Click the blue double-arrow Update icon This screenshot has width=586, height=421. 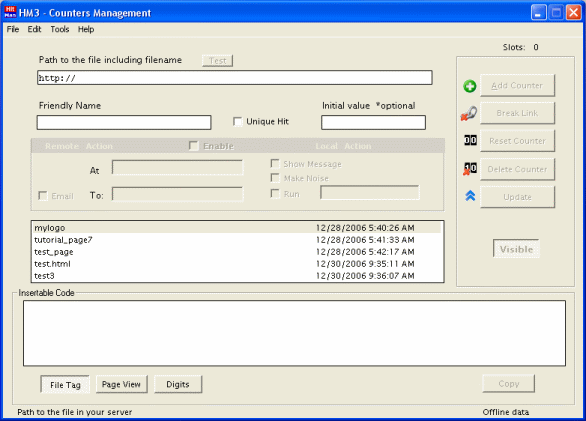[470, 196]
